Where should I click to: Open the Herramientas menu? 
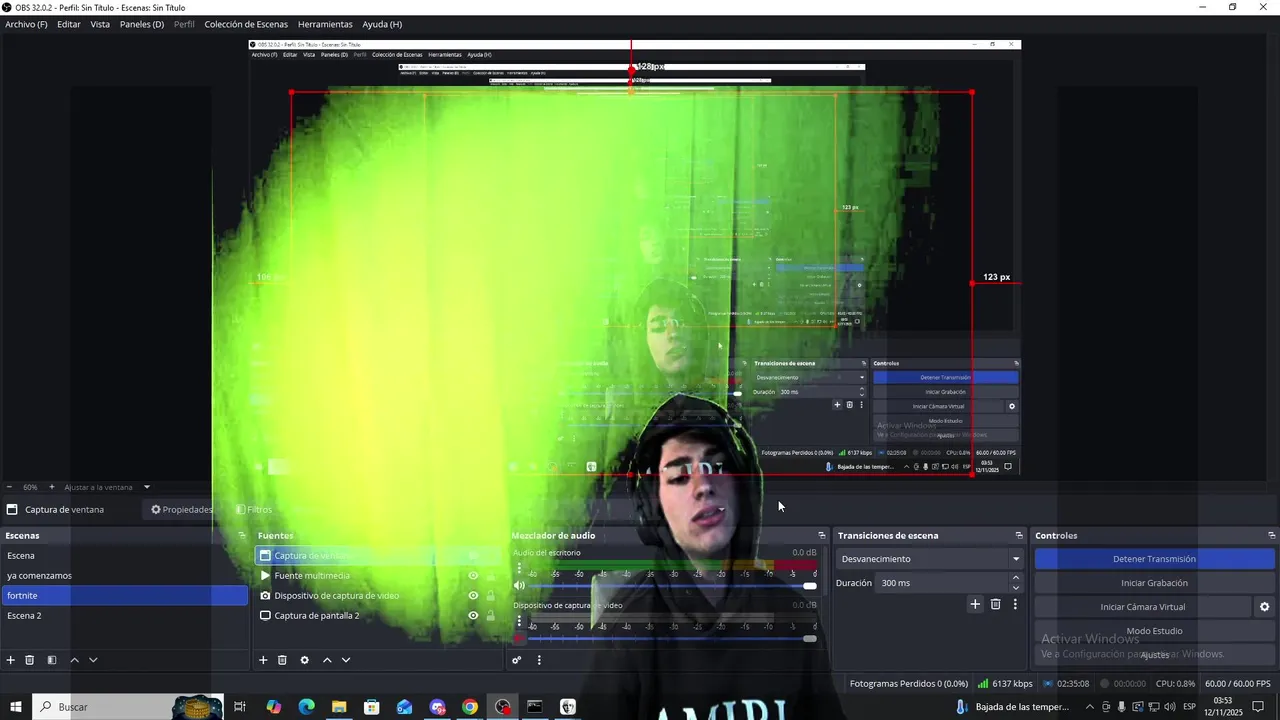click(325, 24)
